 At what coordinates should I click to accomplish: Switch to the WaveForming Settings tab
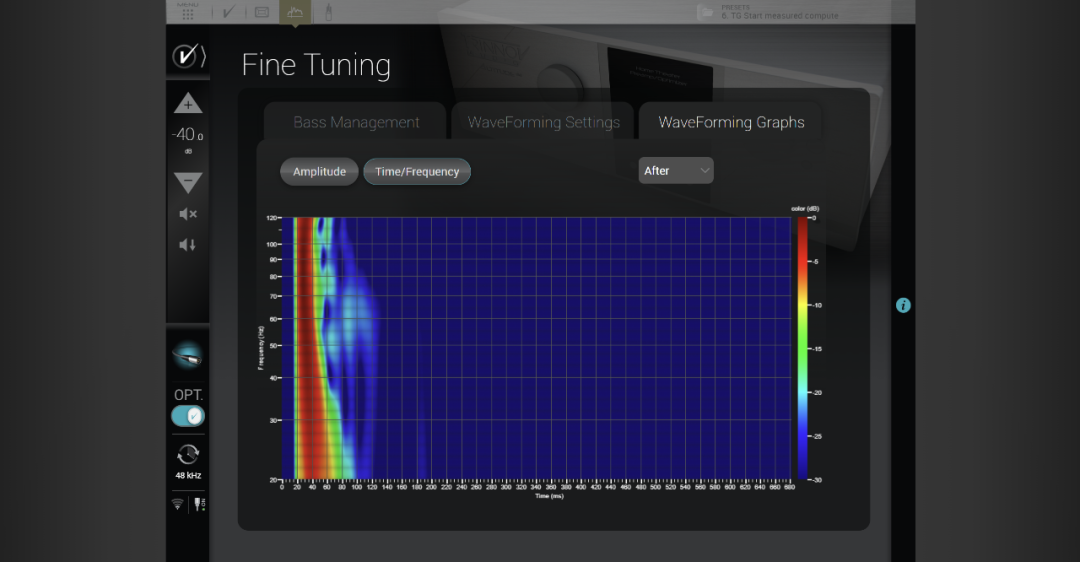click(x=543, y=122)
